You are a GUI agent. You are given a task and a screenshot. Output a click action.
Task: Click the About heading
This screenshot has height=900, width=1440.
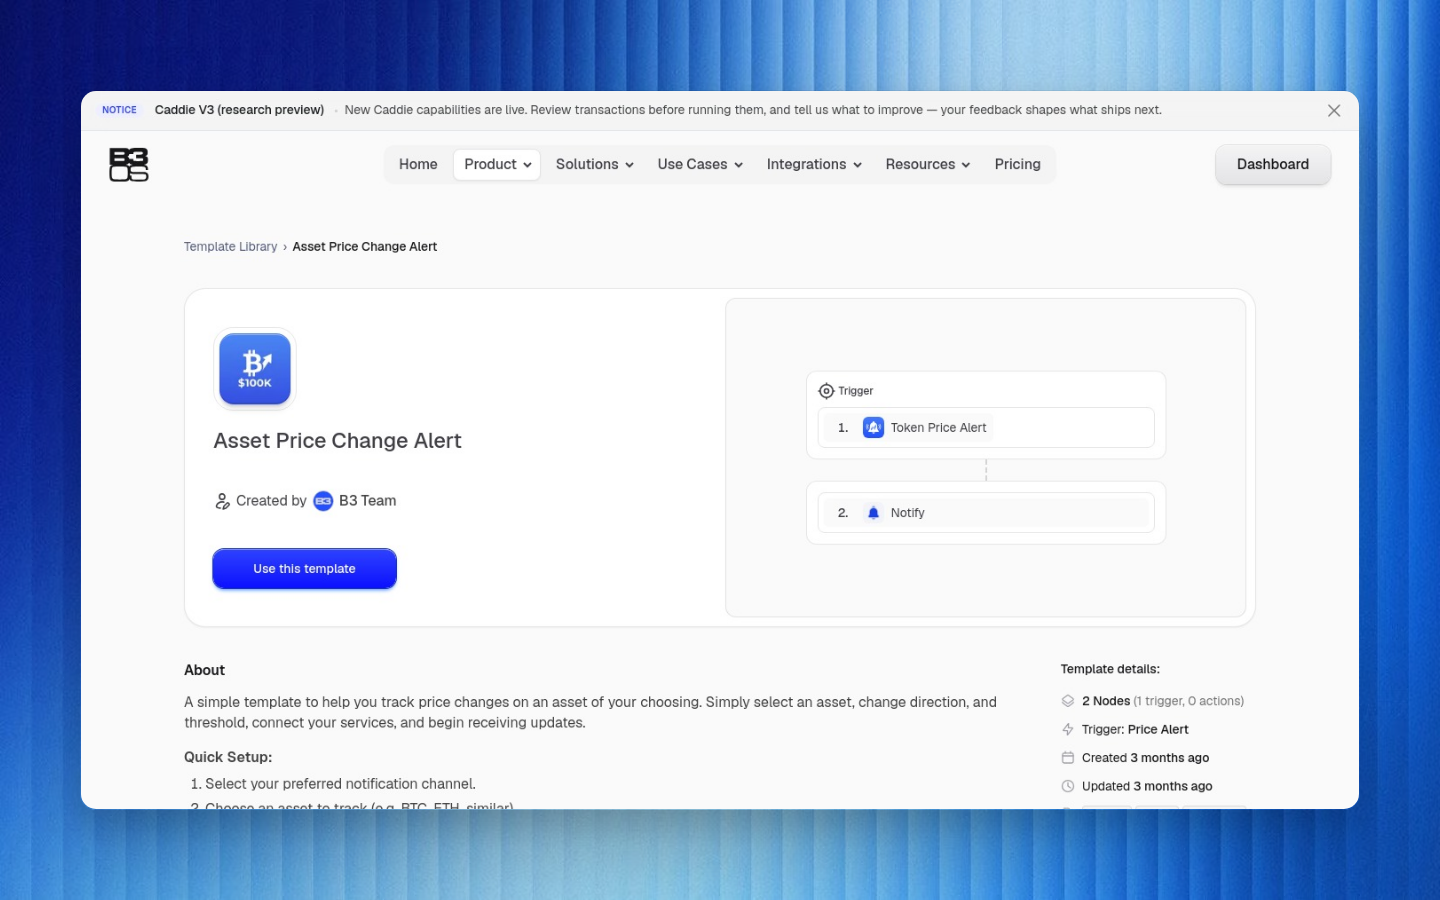(204, 670)
